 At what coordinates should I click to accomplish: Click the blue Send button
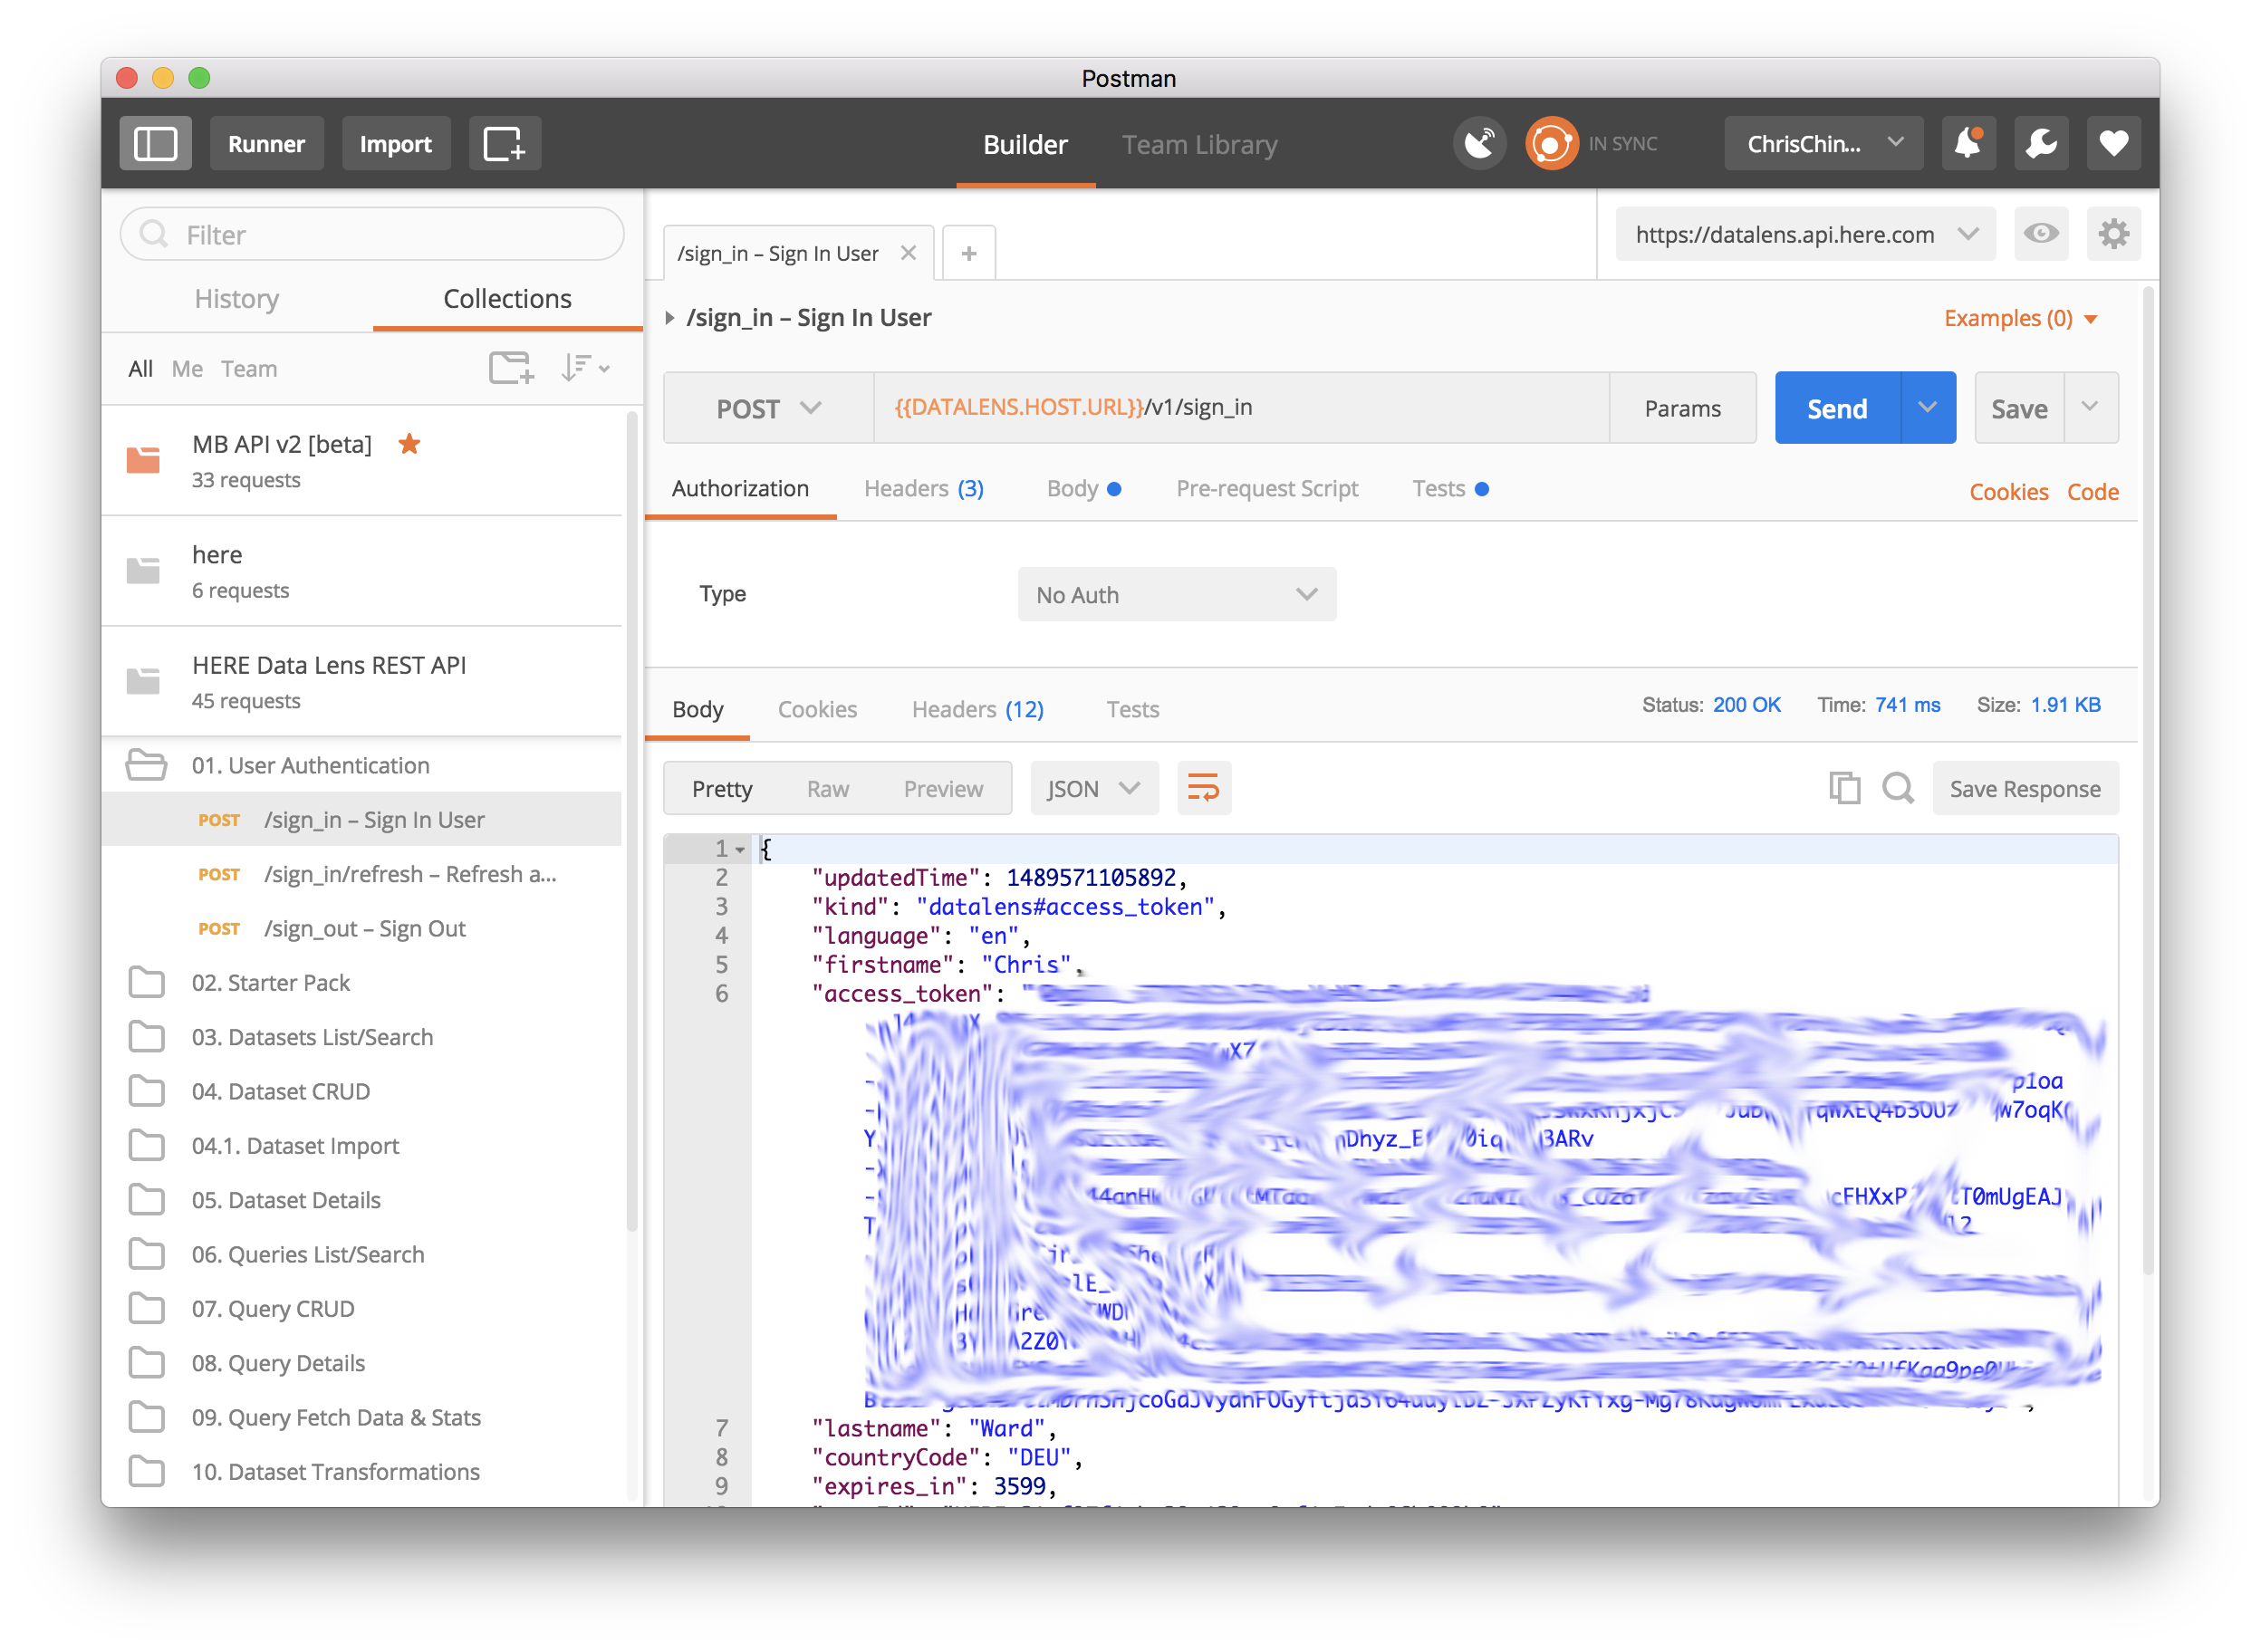pos(1836,408)
